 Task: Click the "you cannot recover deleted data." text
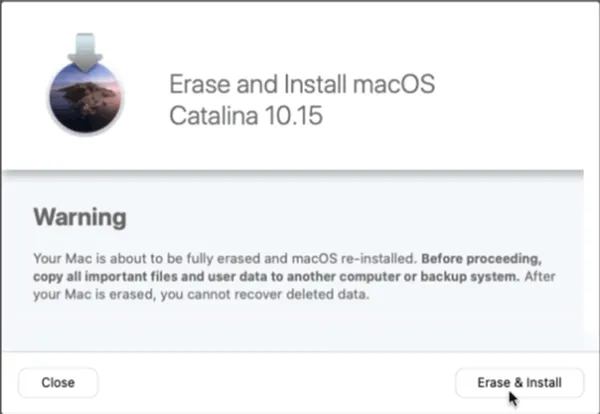coord(264,295)
